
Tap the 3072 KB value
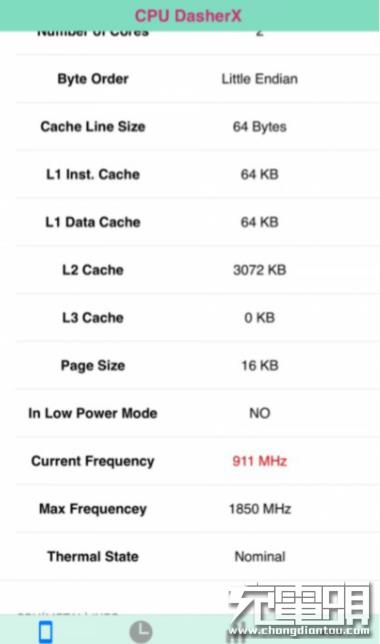(x=260, y=270)
